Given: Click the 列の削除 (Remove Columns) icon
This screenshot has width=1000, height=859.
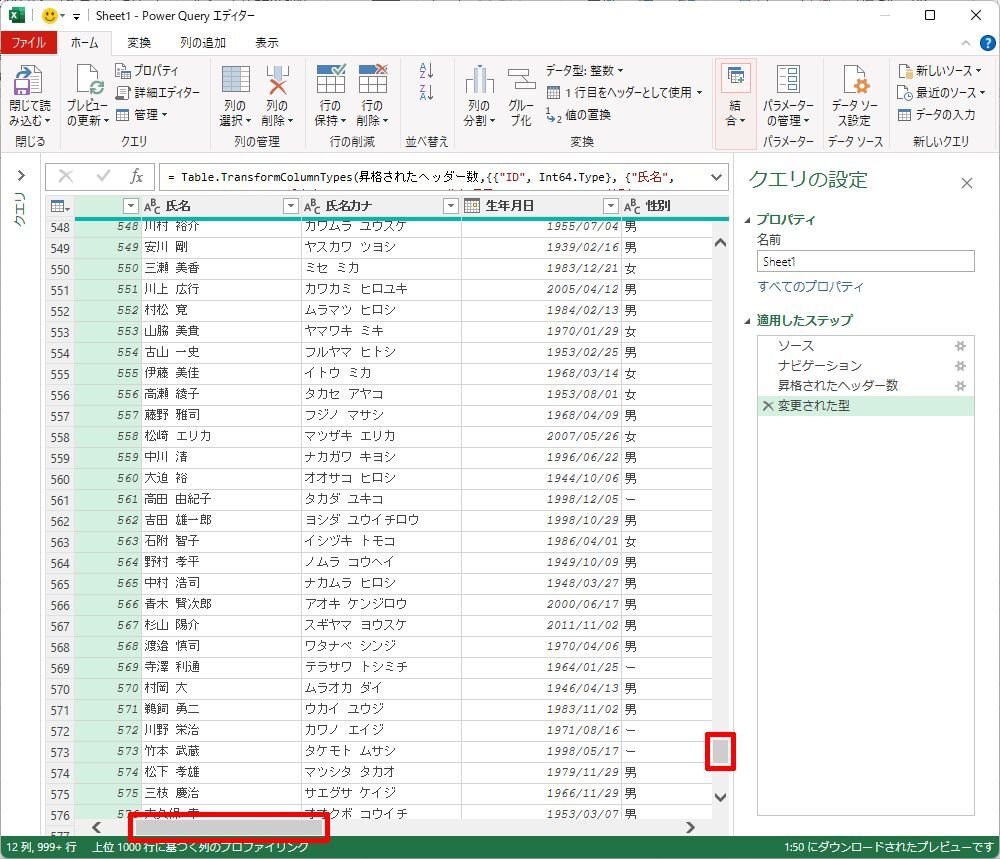Looking at the screenshot, I should tap(277, 82).
